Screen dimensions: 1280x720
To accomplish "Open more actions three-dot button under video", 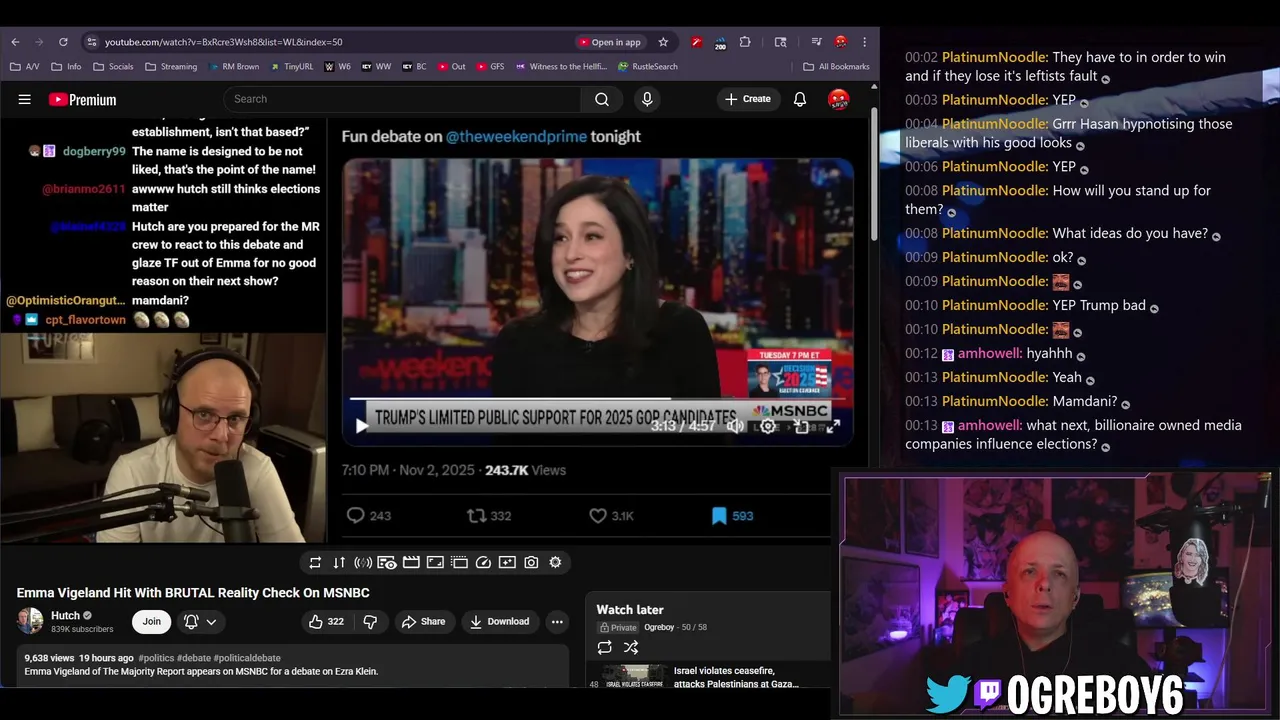I will [x=557, y=622].
